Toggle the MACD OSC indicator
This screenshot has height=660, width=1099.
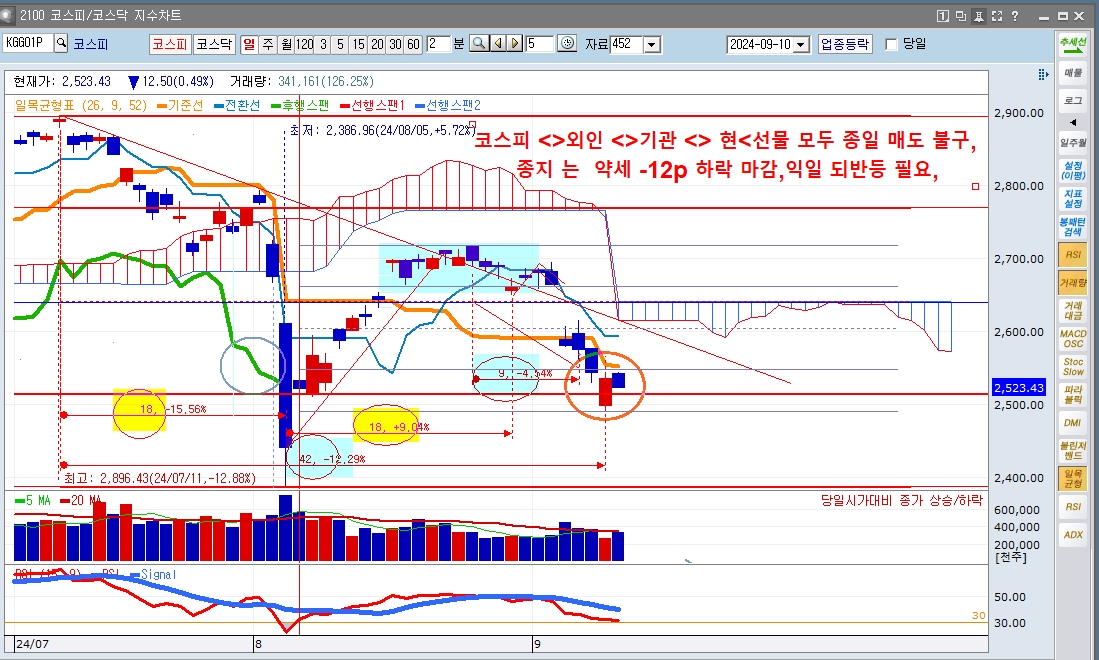1073,338
